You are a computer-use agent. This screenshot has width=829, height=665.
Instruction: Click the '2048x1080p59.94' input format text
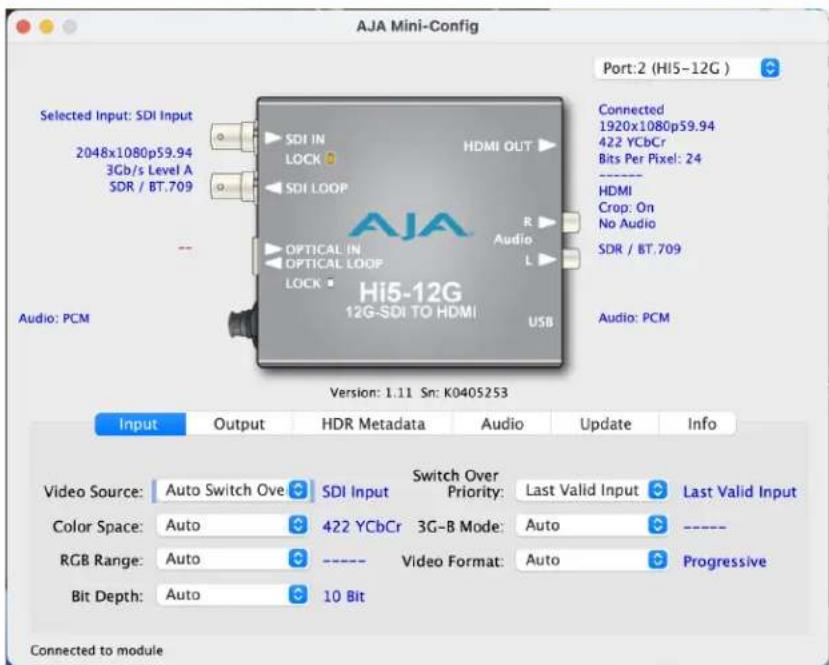point(134,153)
